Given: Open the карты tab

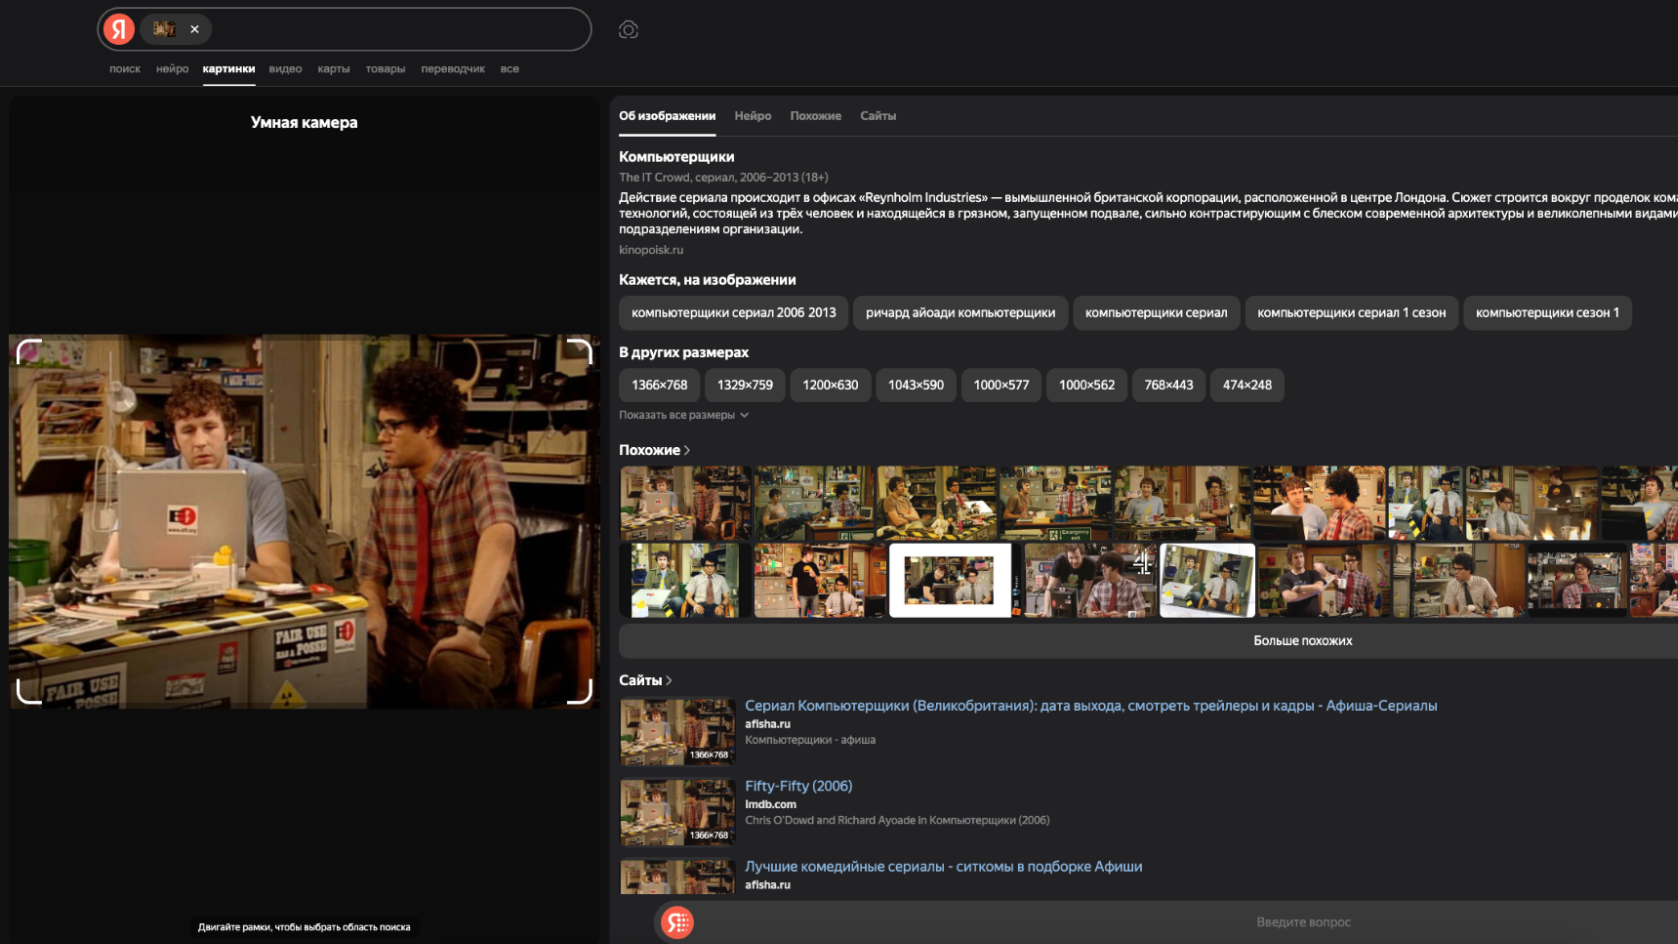Looking at the screenshot, I should [333, 69].
